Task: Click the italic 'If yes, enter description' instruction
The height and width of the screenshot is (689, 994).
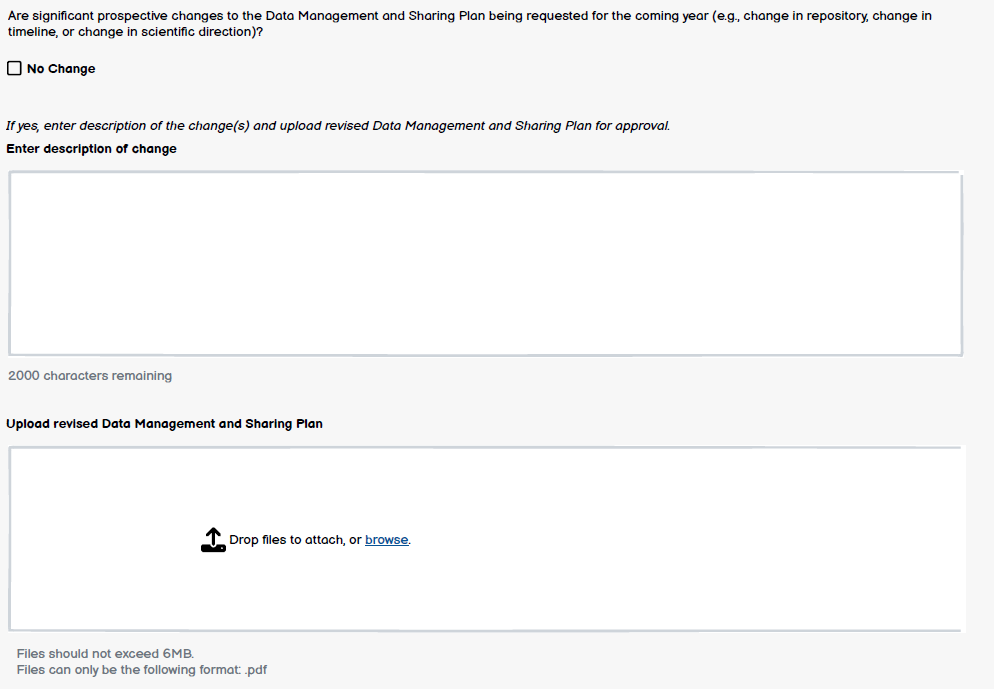Action: tap(337, 126)
